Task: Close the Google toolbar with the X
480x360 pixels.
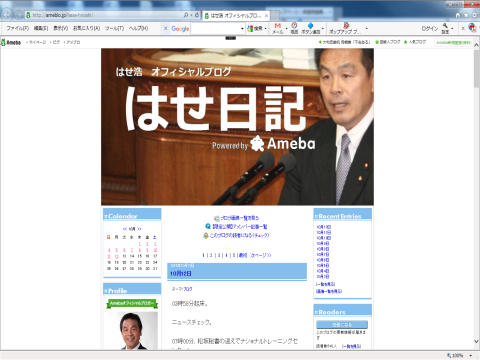Action: [x=165, y=29]
